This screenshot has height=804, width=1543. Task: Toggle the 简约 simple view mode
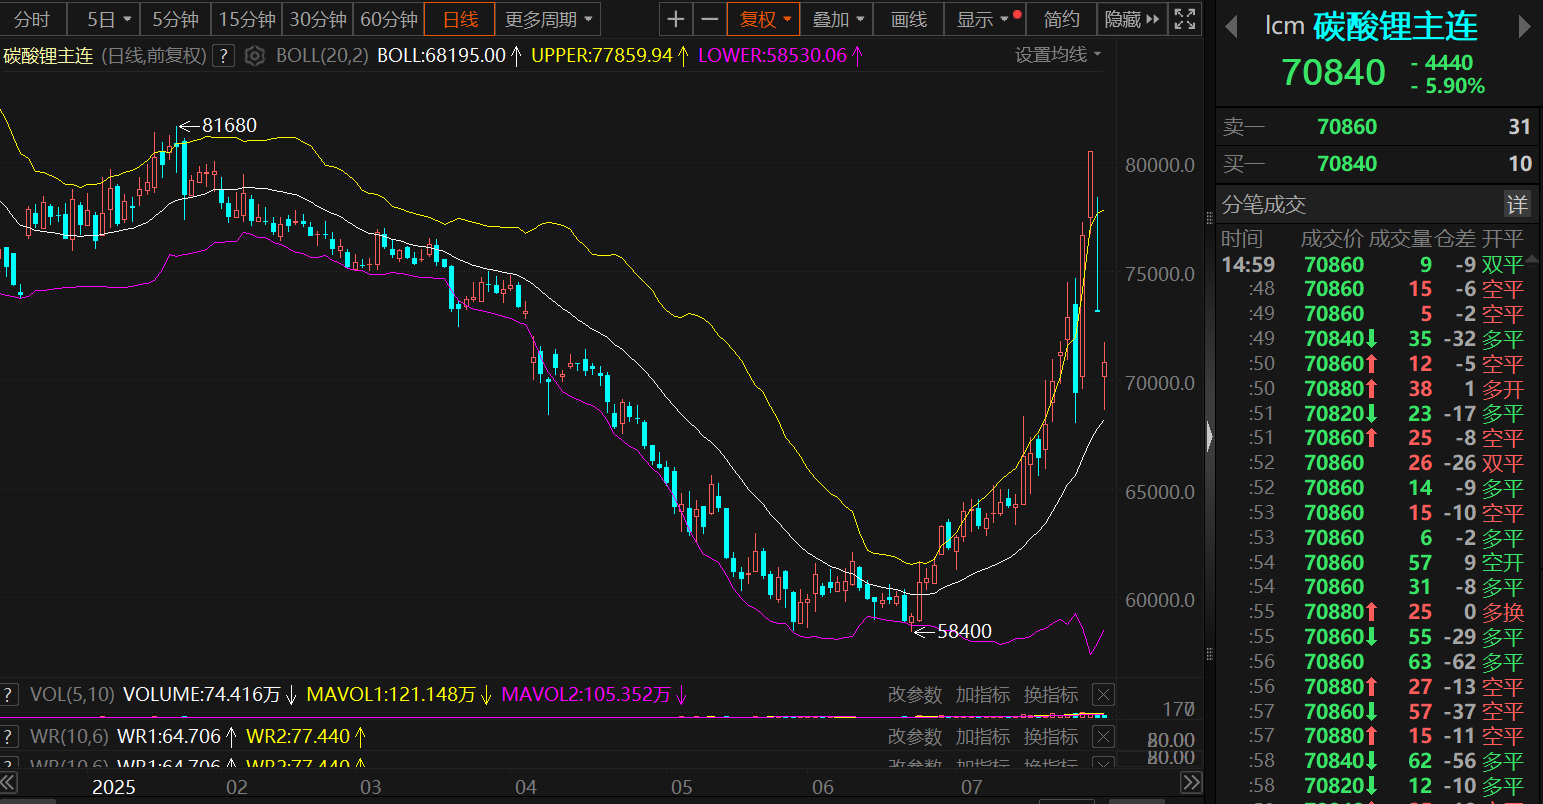click(1061, 19)
